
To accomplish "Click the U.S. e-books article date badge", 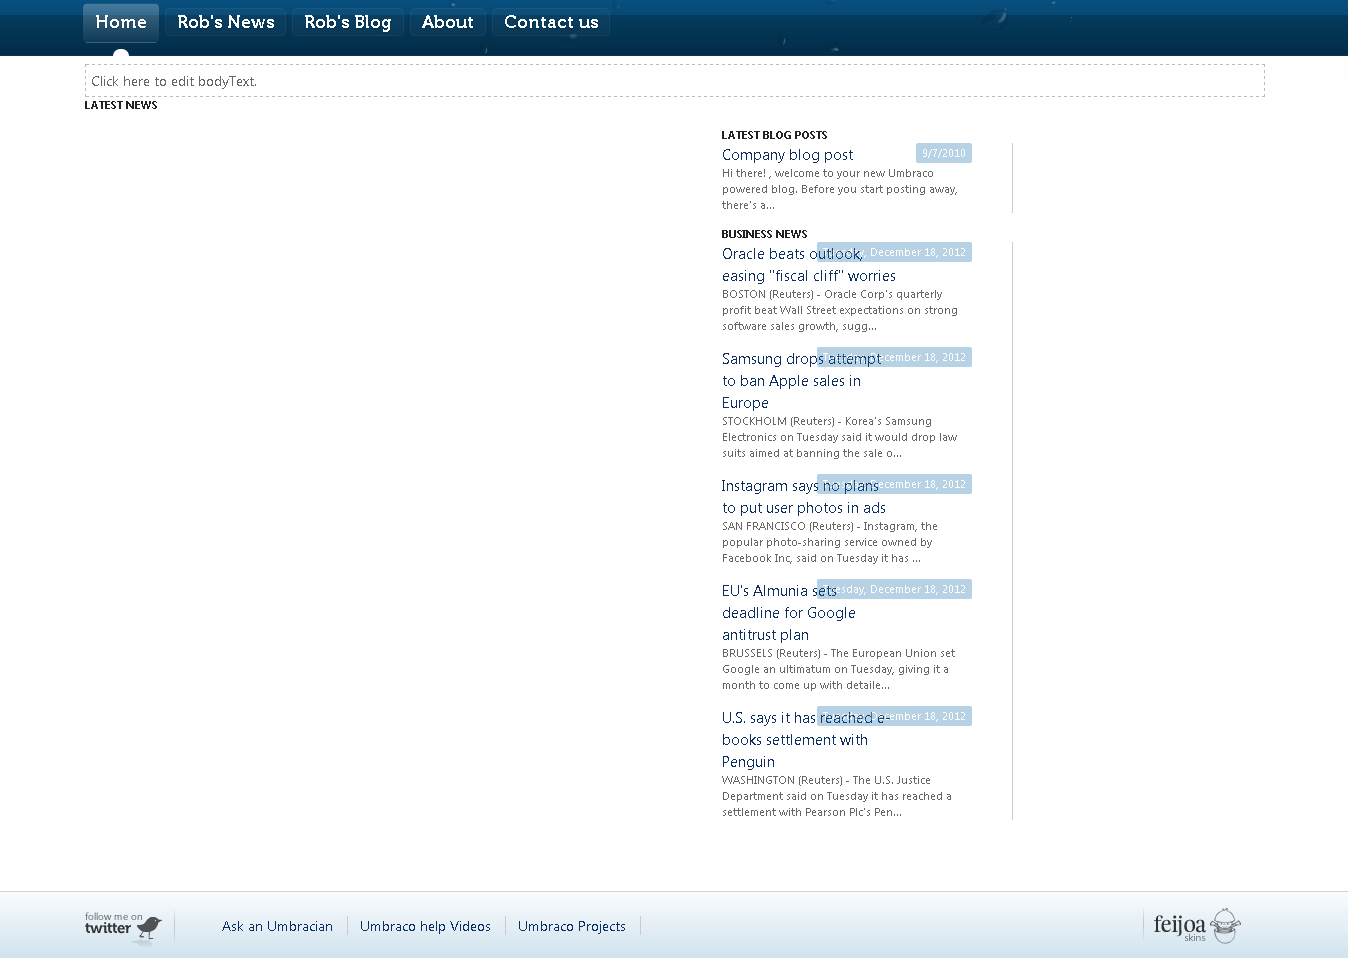I will (894, 716).
